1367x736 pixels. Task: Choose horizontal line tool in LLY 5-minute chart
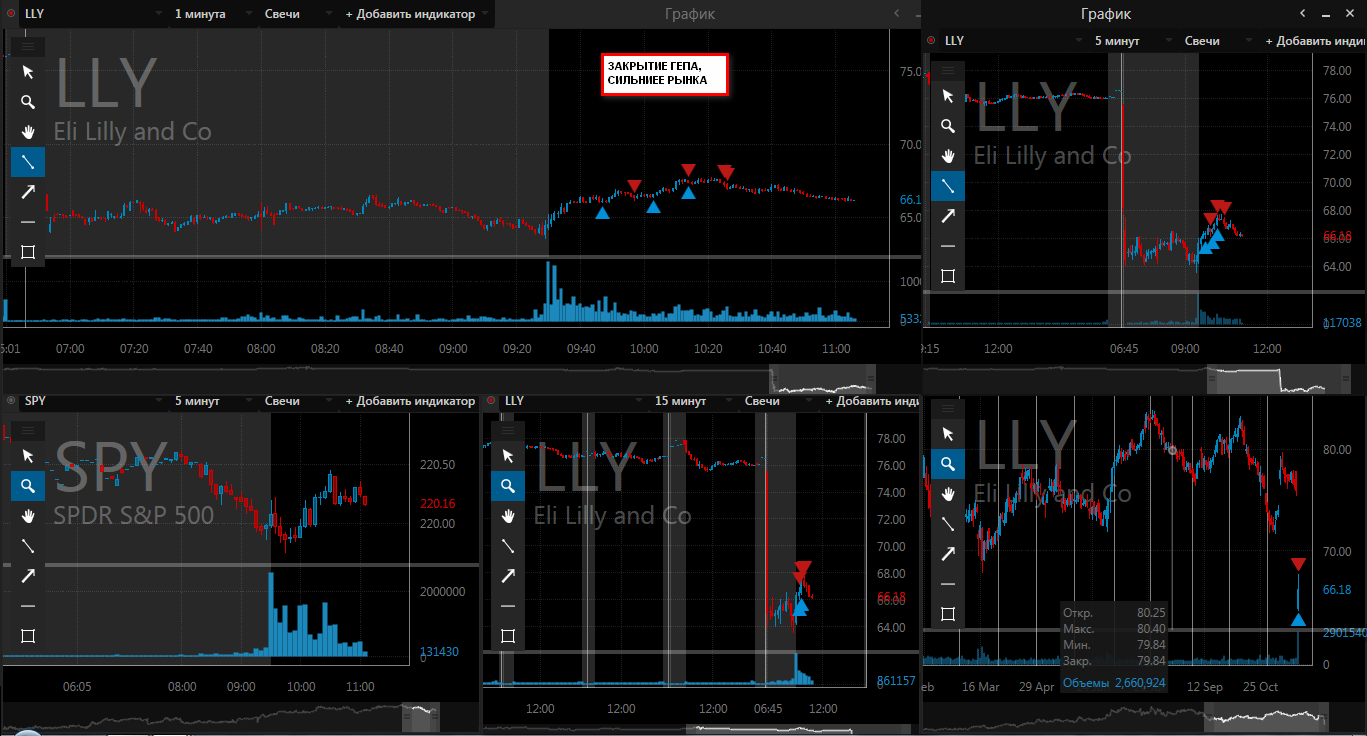(948, 246)
